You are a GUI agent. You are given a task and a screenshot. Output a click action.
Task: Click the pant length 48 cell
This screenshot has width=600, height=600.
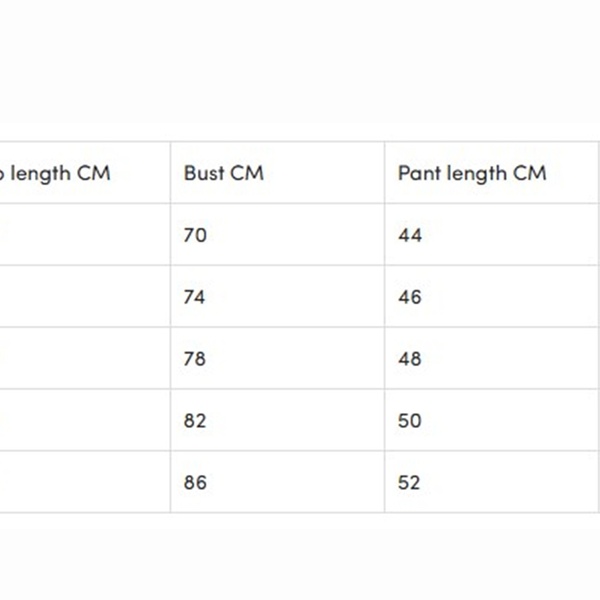point(410,359)
